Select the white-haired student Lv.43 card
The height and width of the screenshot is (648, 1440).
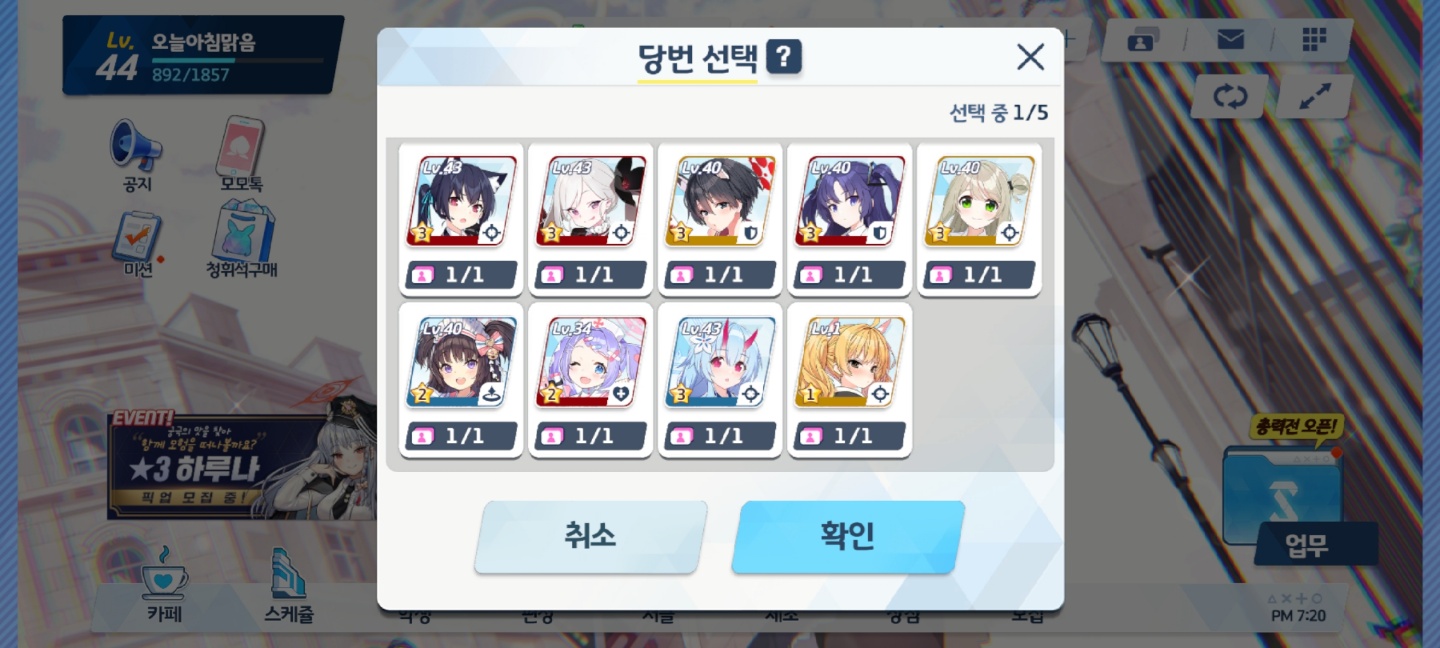(591, 219)
